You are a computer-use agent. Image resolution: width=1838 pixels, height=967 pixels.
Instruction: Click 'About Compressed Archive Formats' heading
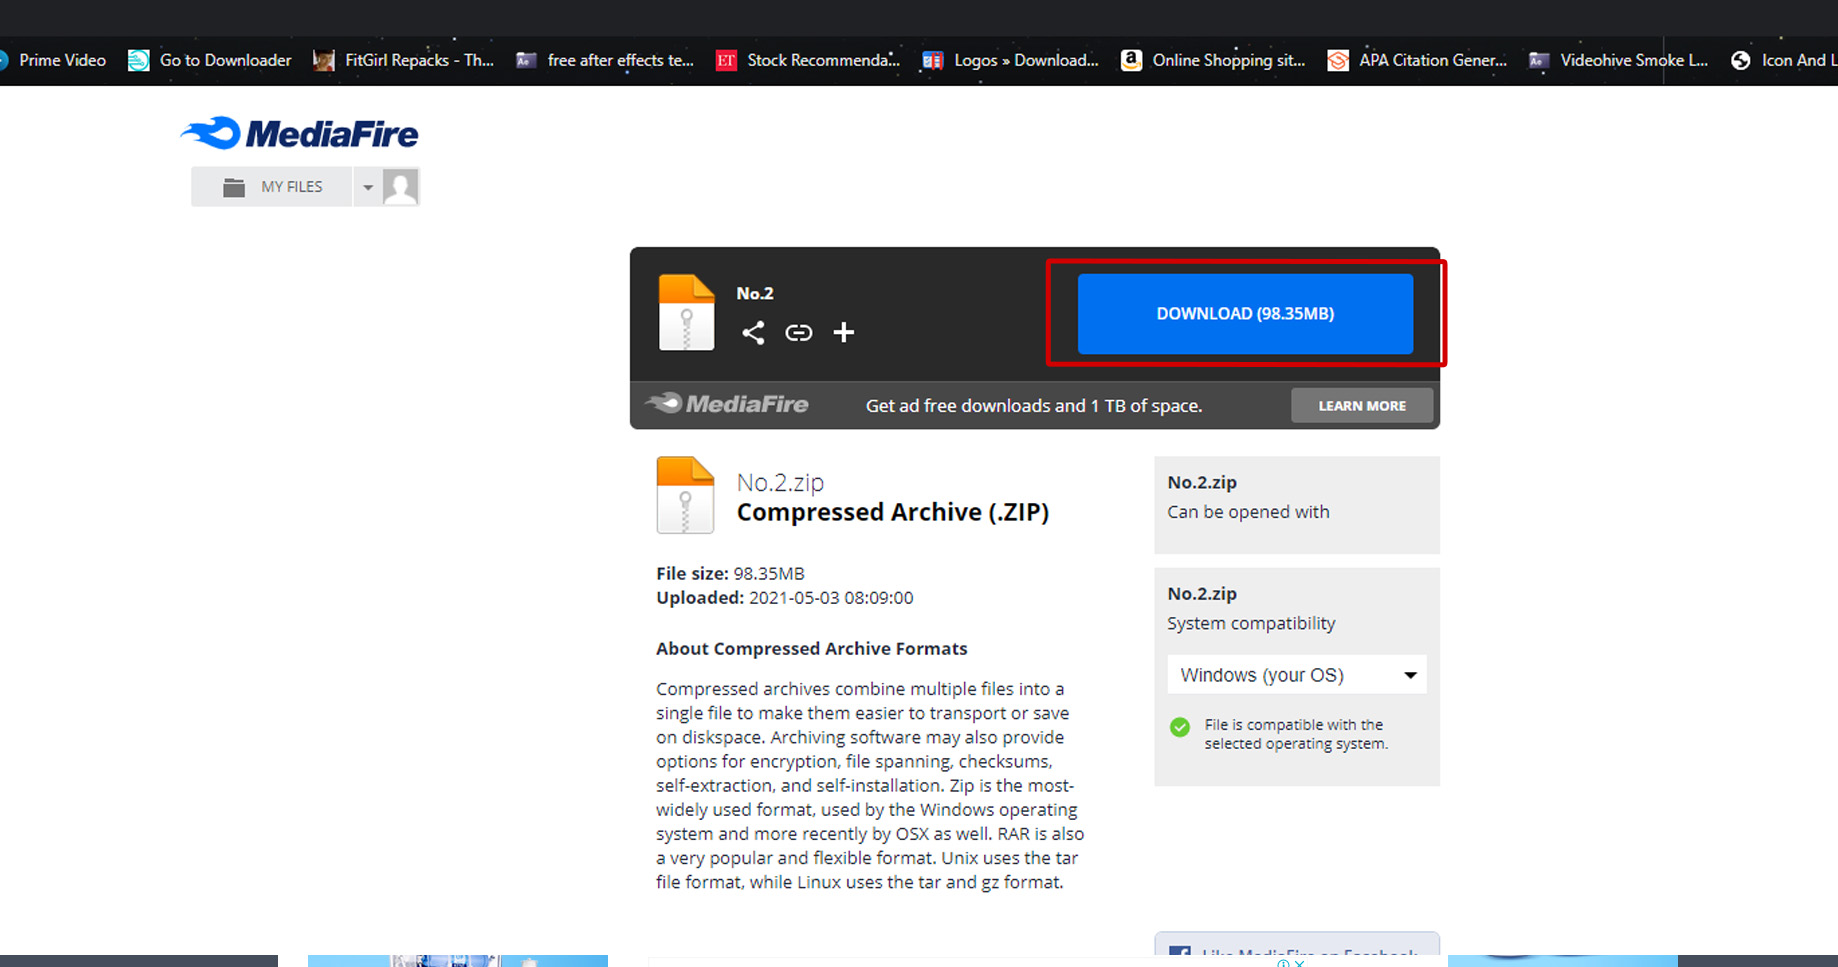click(x=812, y=648)
